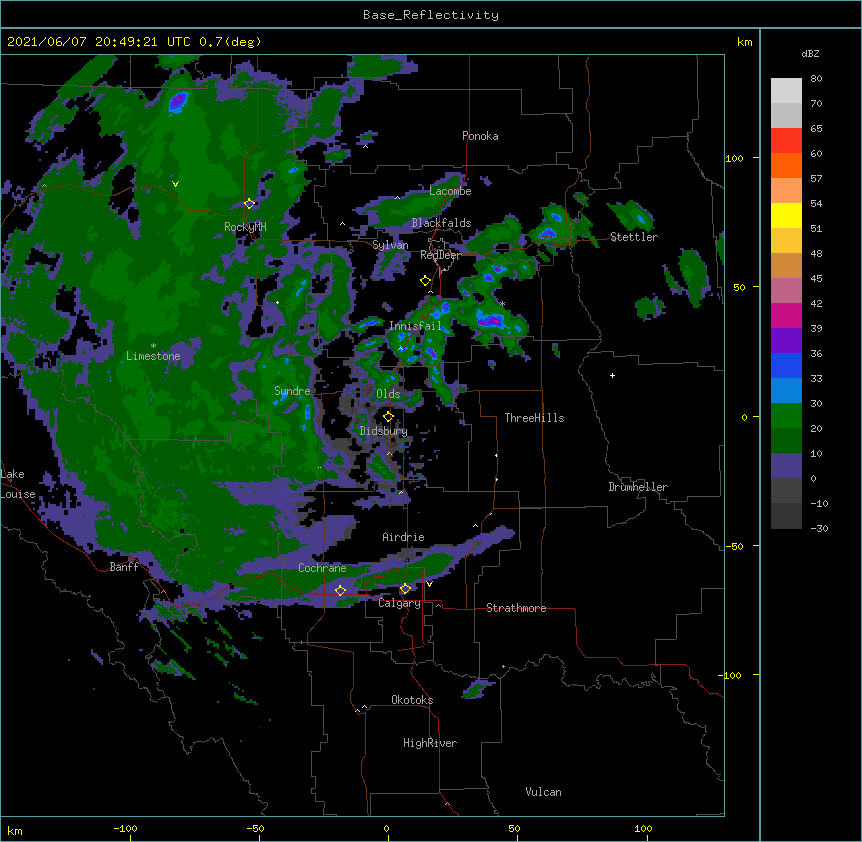The width and height of the screenshot is (862, 842).
Task: Choose the slate purple 0–10 dBZ legend swatch
Action: 786,466
